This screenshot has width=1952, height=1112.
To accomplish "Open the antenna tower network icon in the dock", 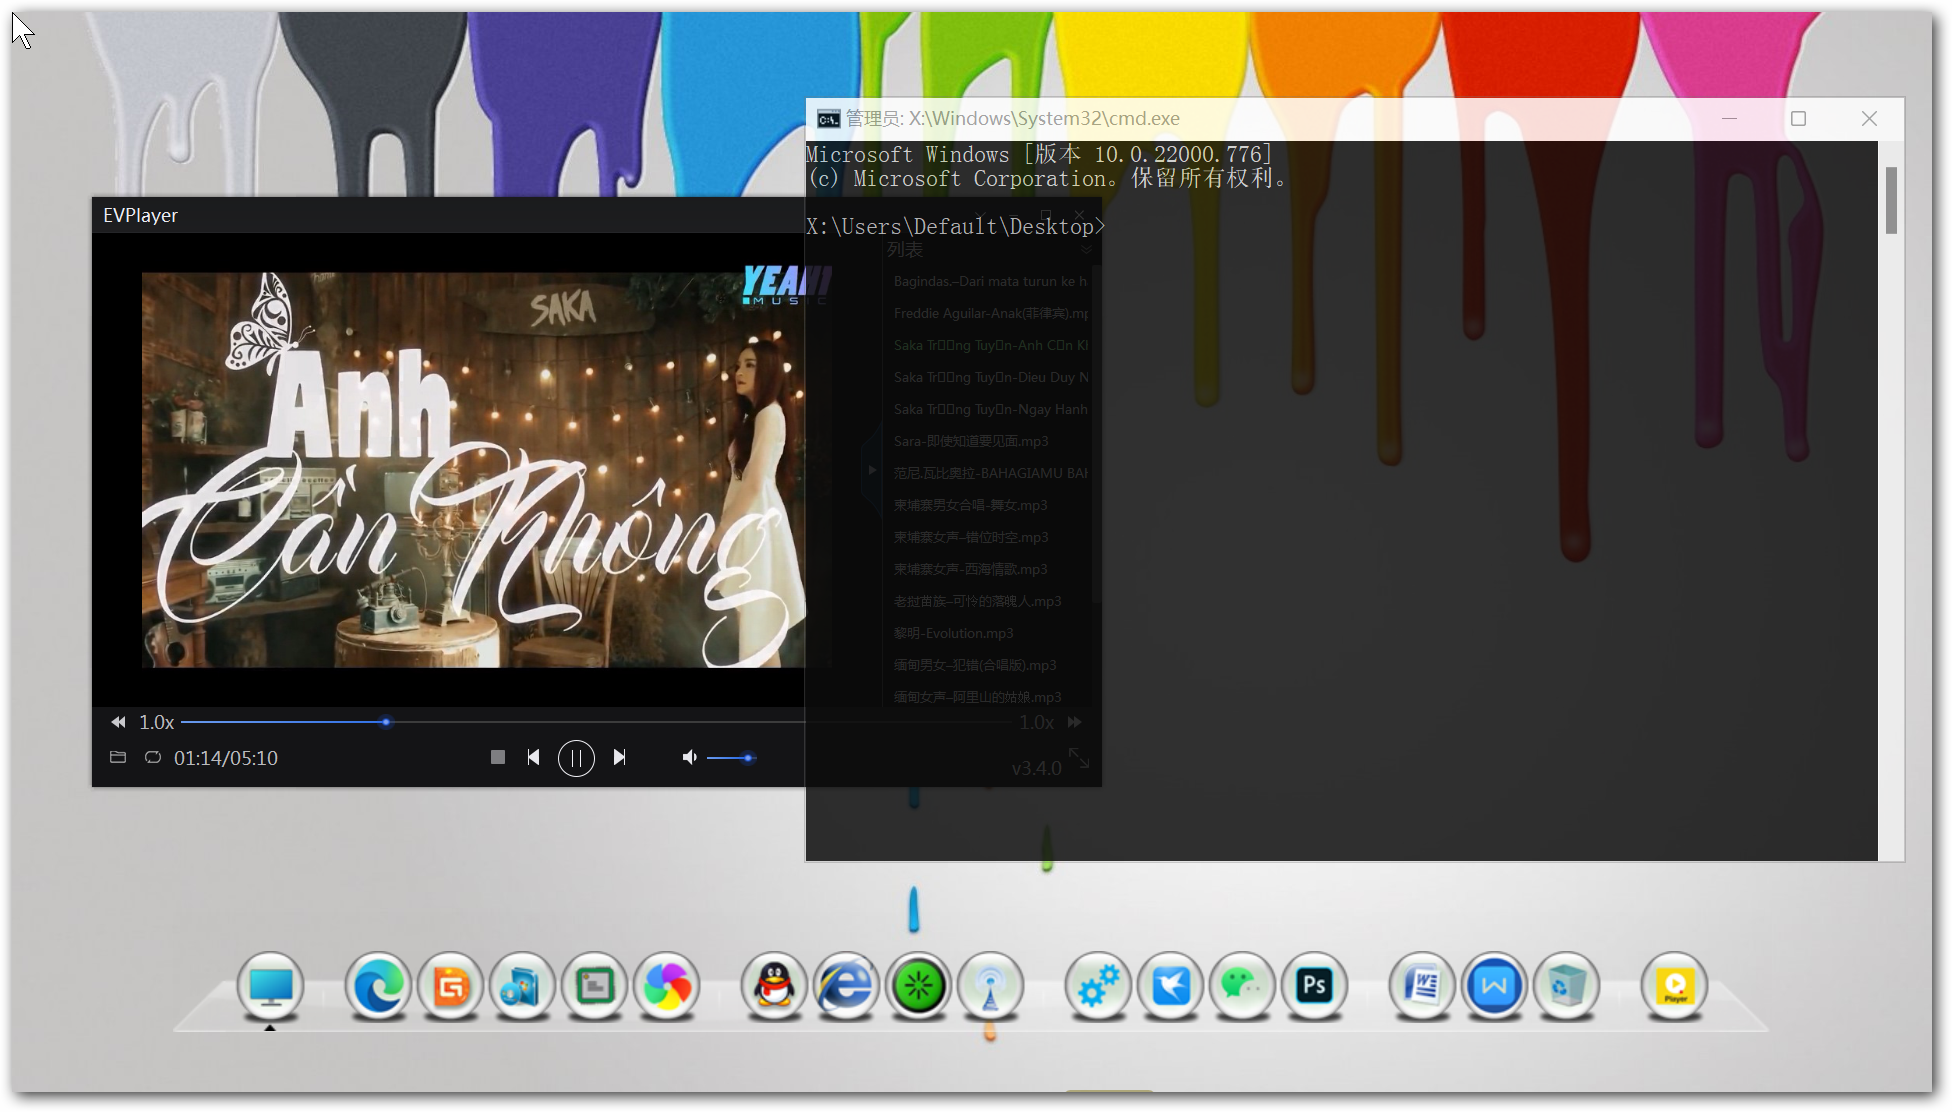I will click(x=990, y=986).
